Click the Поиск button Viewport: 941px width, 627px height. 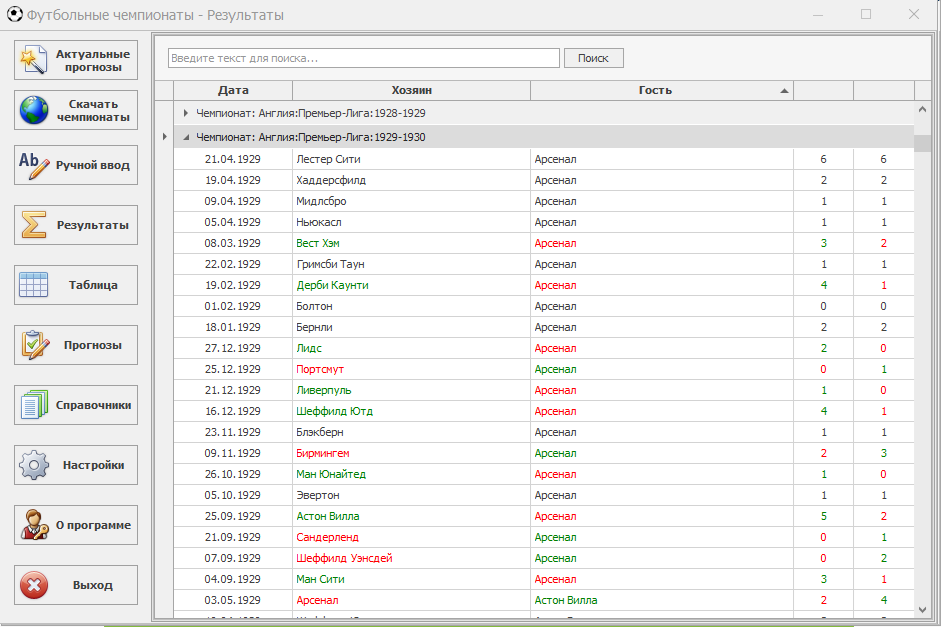[x=594, y=58]
